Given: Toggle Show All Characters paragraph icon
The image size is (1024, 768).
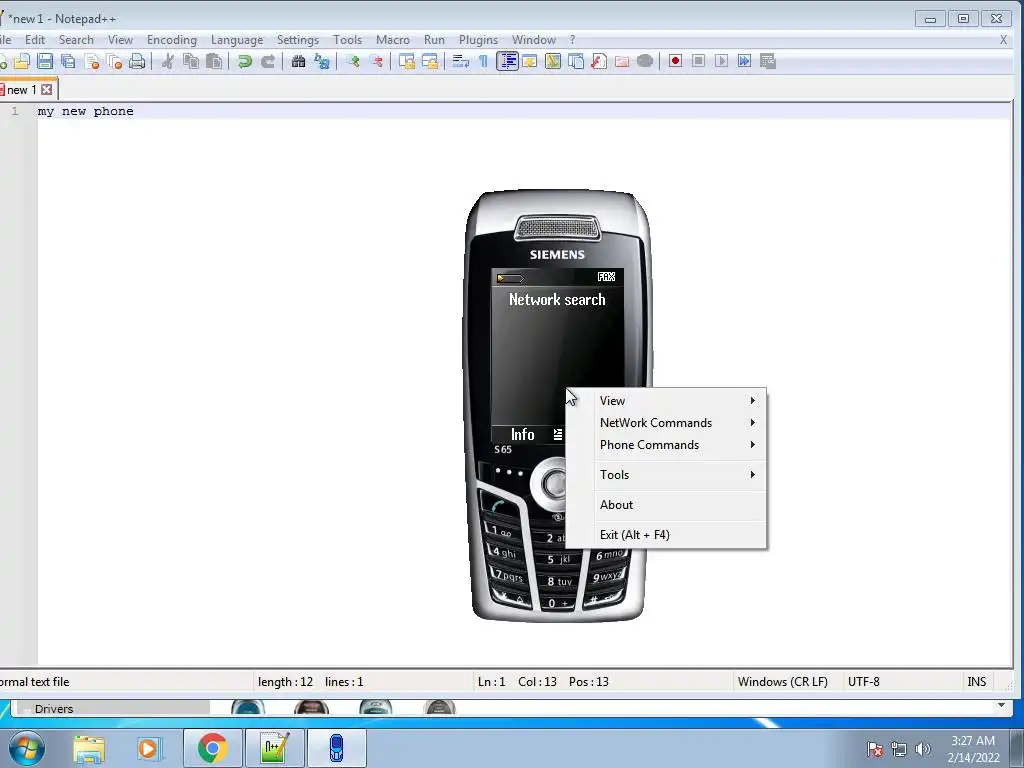Looking at the screenshot, I should point(483,61).
